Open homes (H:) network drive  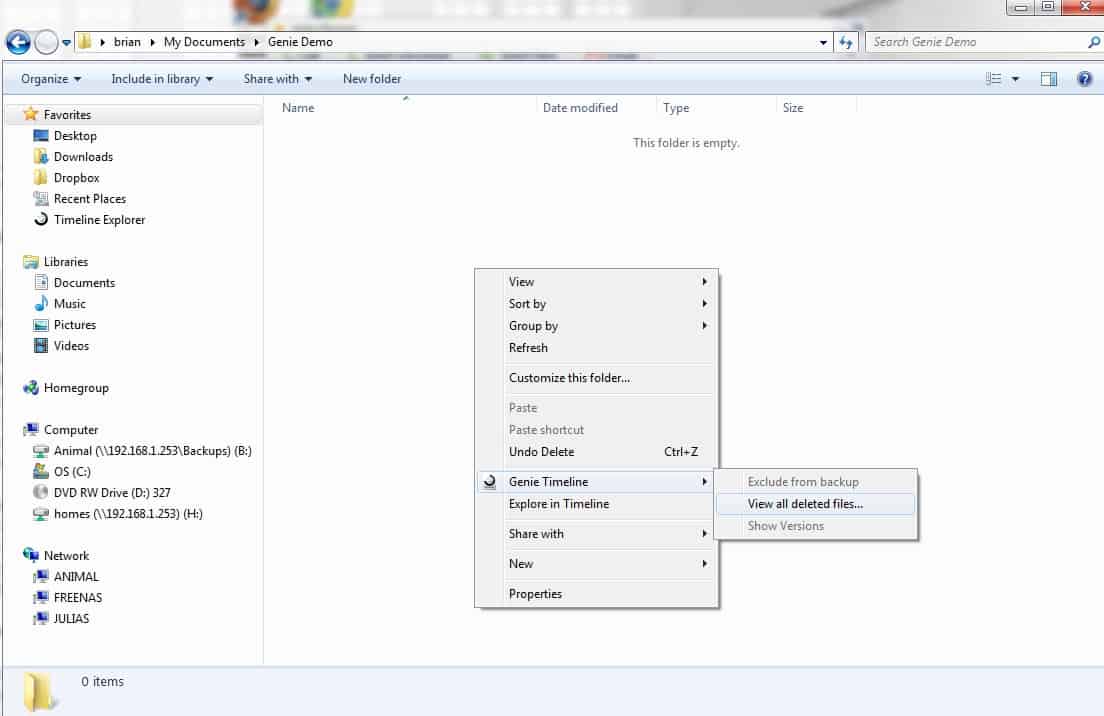[128, 514]
